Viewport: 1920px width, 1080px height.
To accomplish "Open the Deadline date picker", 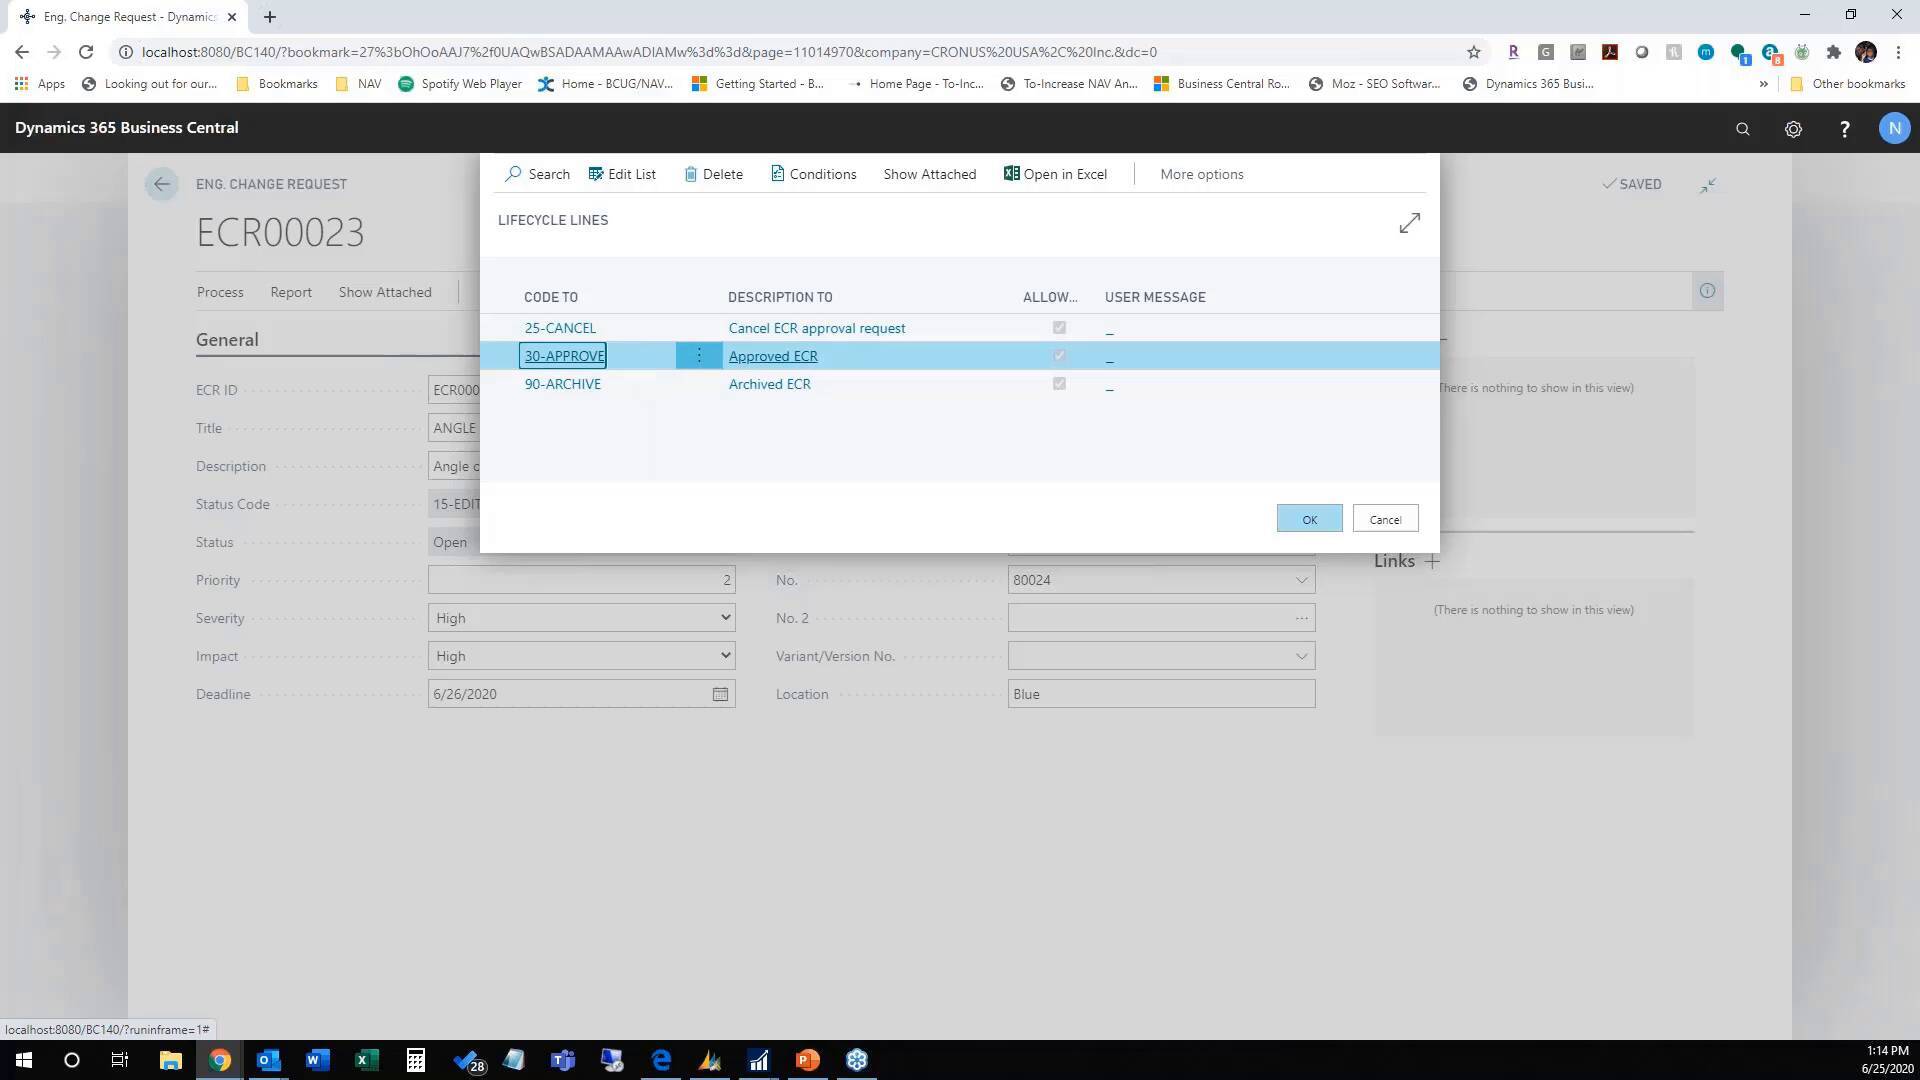I will (720, 693).
